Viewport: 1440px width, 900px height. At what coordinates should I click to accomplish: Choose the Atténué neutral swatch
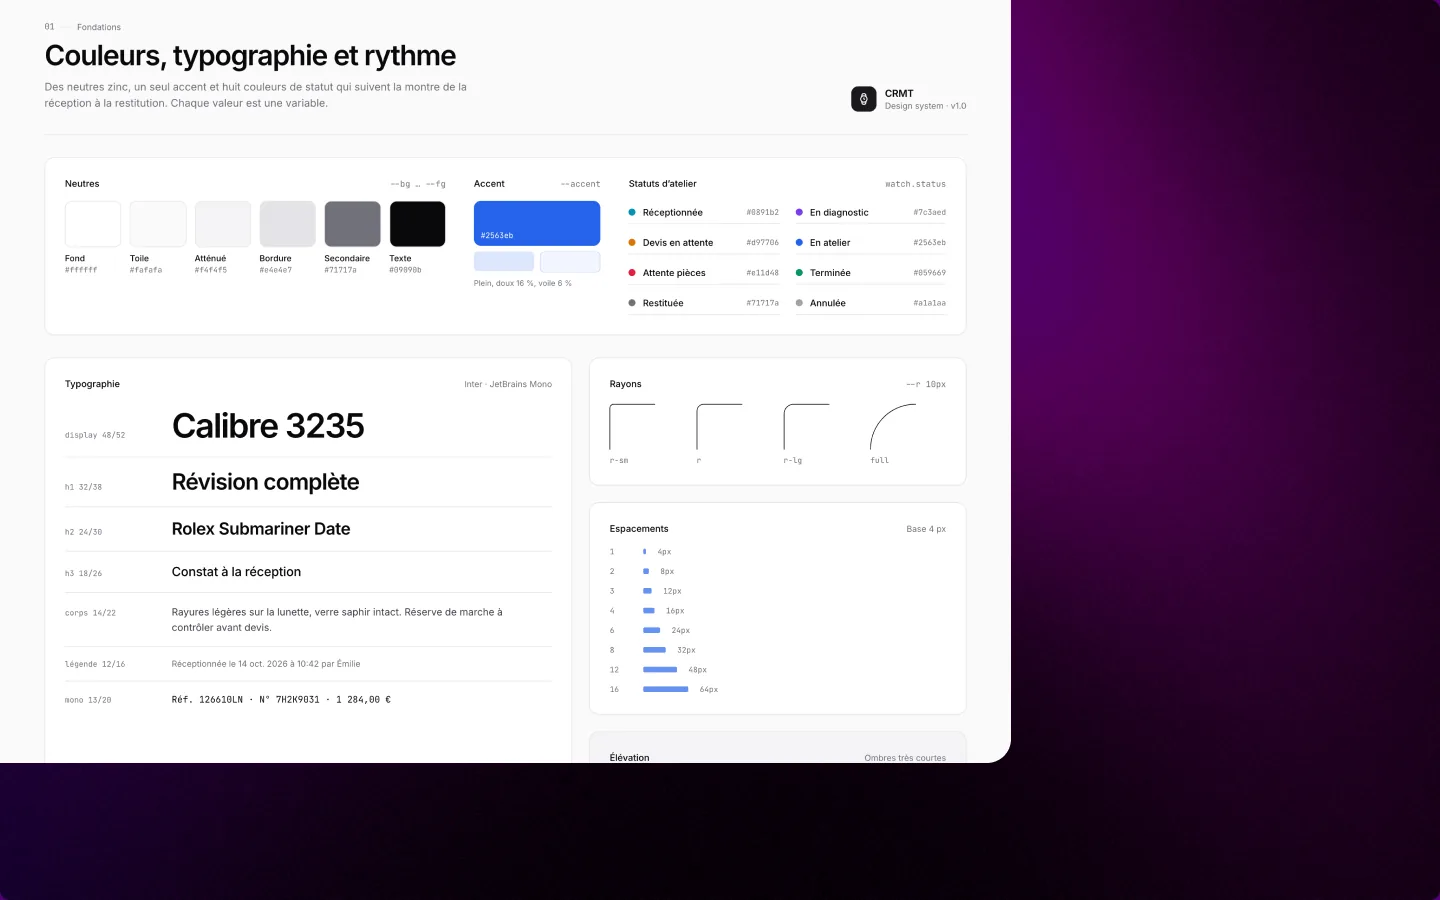[x=223, y=224]
